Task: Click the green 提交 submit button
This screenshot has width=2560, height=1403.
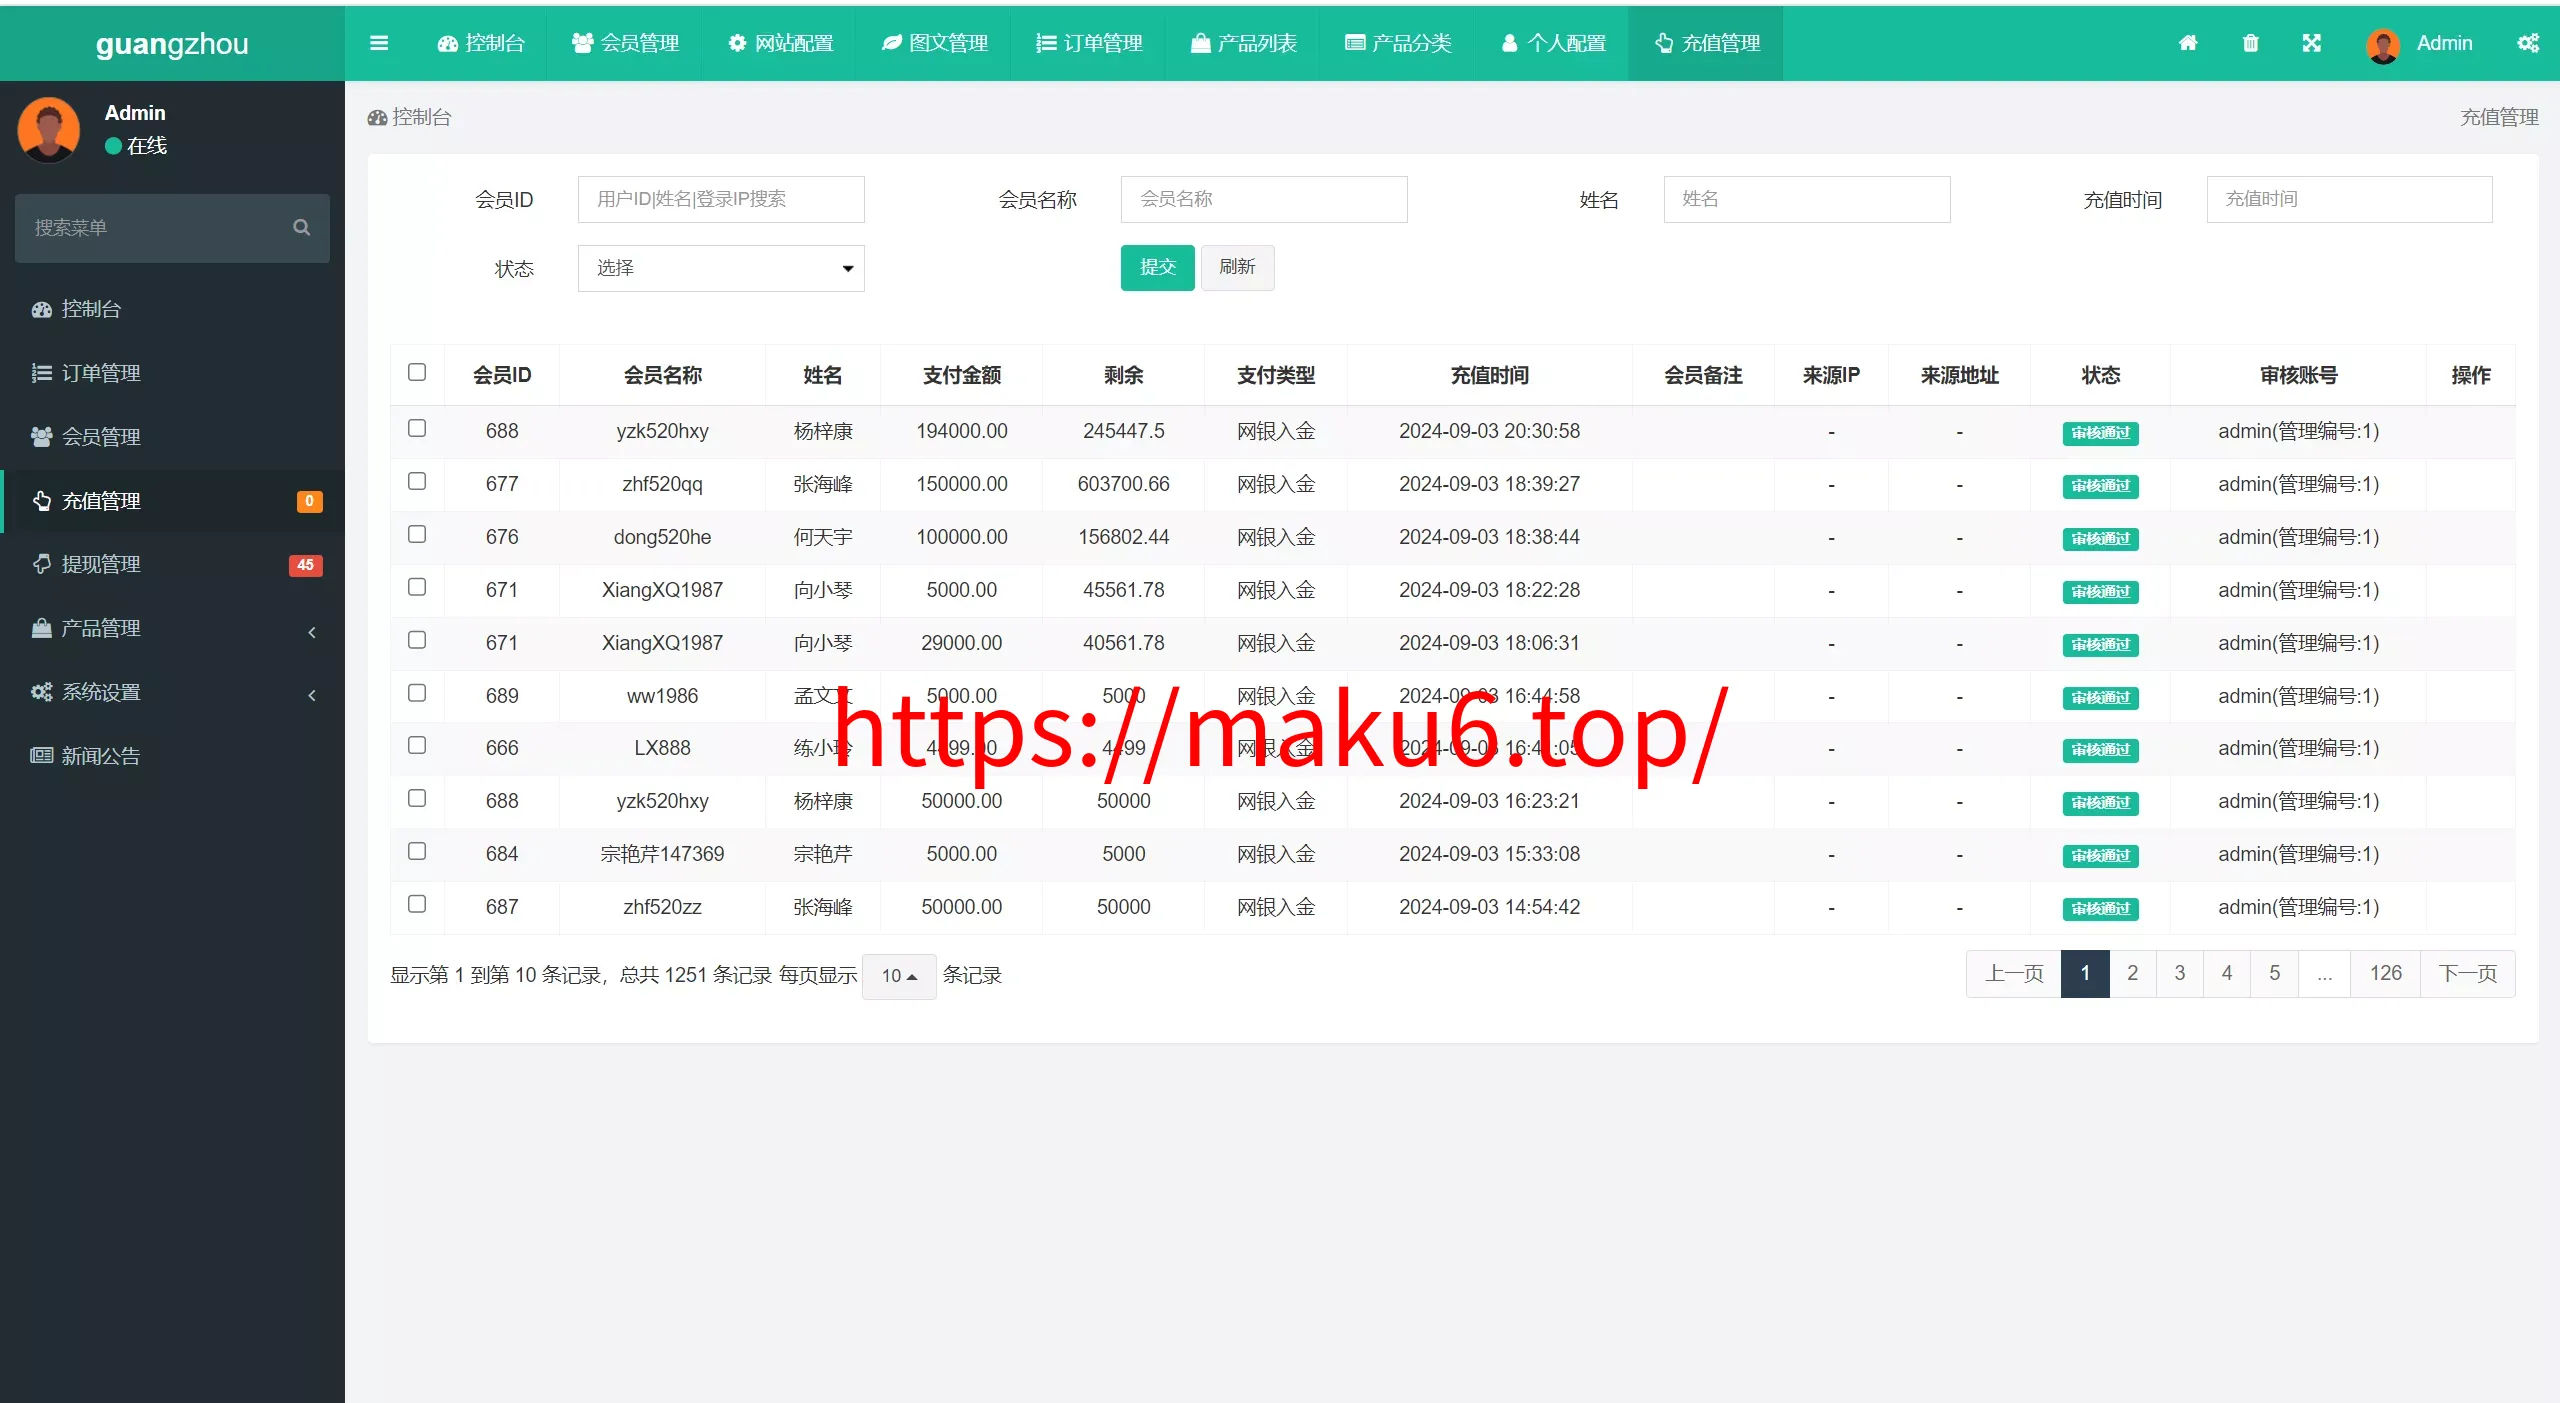Action: 1157,267
